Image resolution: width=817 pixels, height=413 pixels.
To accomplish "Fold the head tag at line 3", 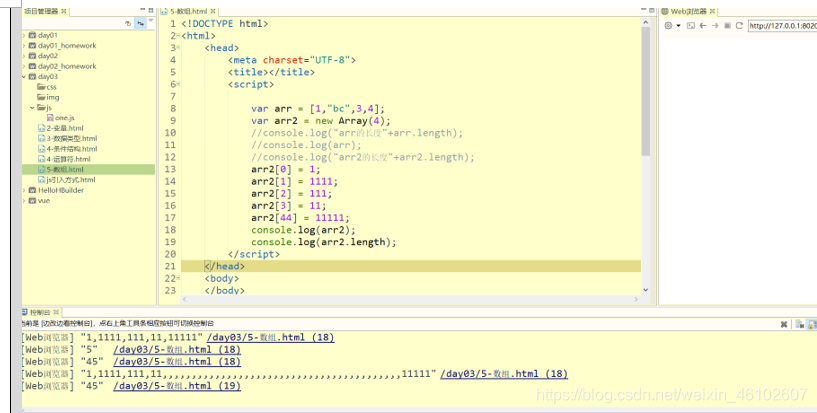I will click(x=178, y=47).
